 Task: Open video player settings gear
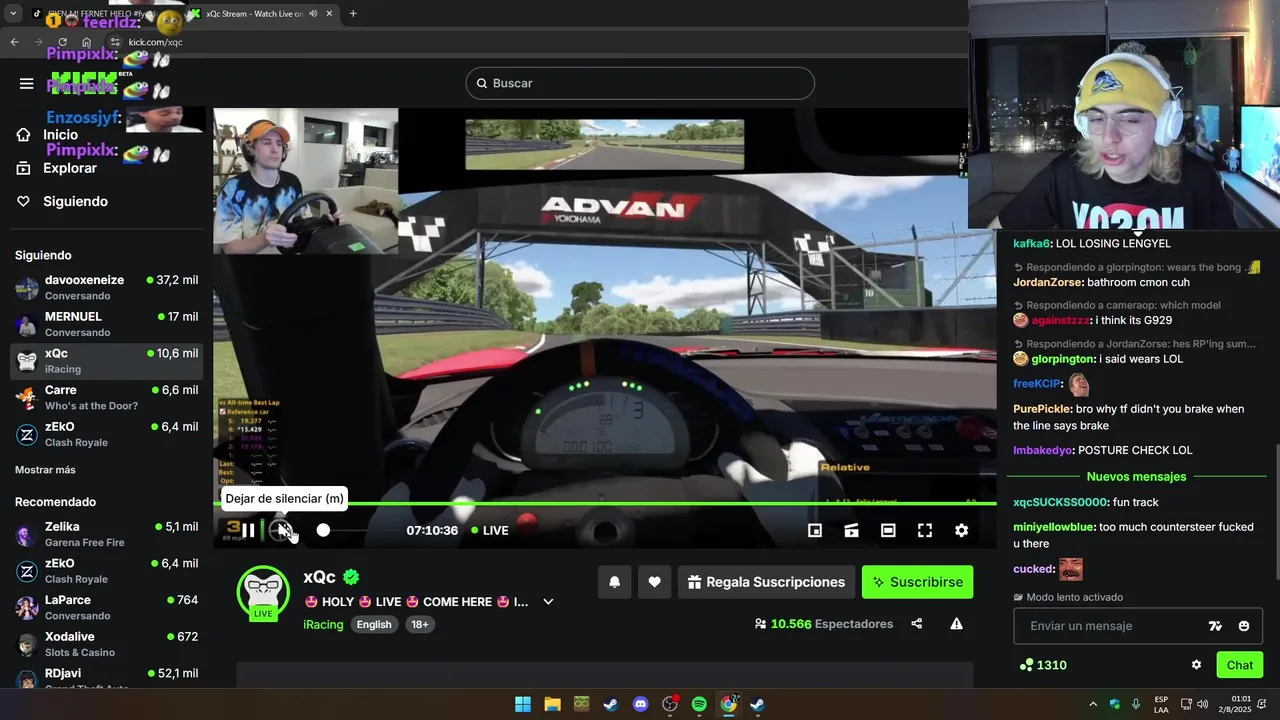961,530
